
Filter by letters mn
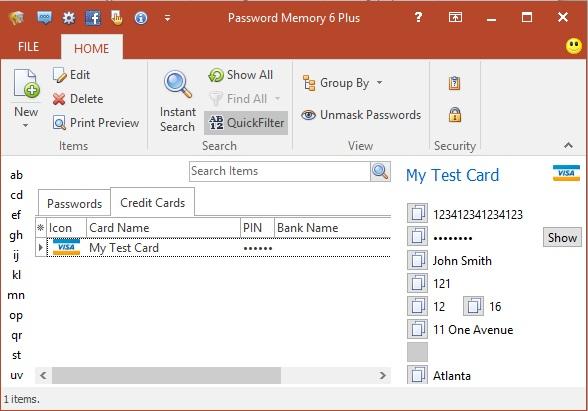(16, 295)
